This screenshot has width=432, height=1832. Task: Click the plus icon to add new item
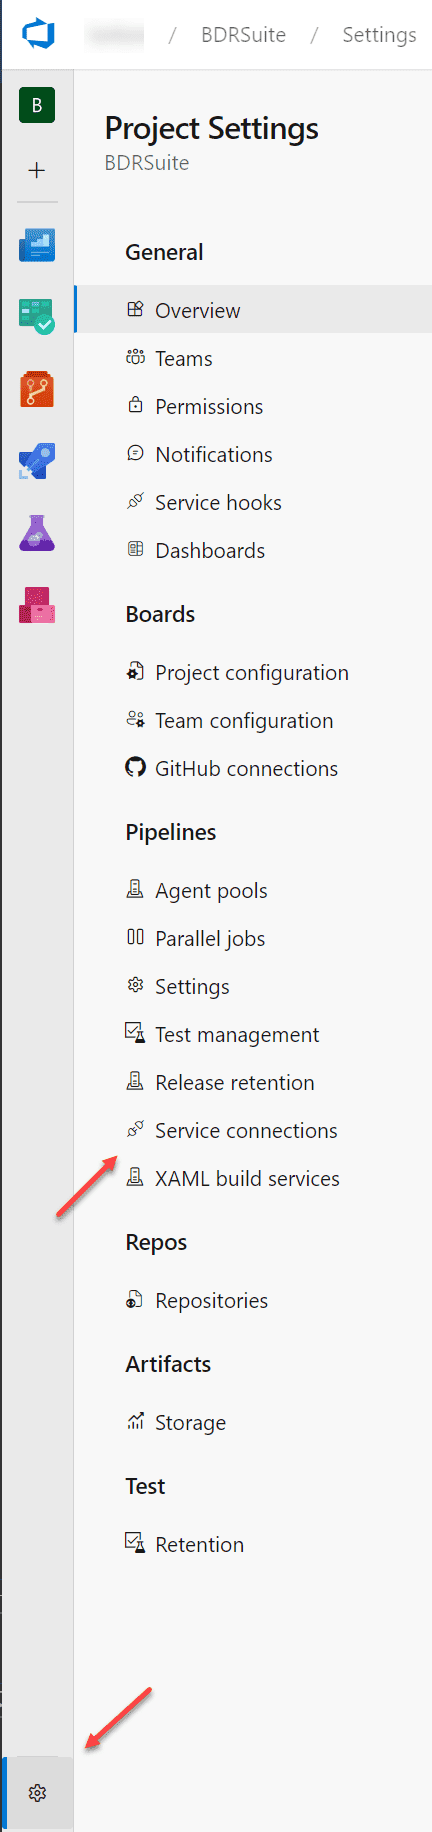point(37,170)
